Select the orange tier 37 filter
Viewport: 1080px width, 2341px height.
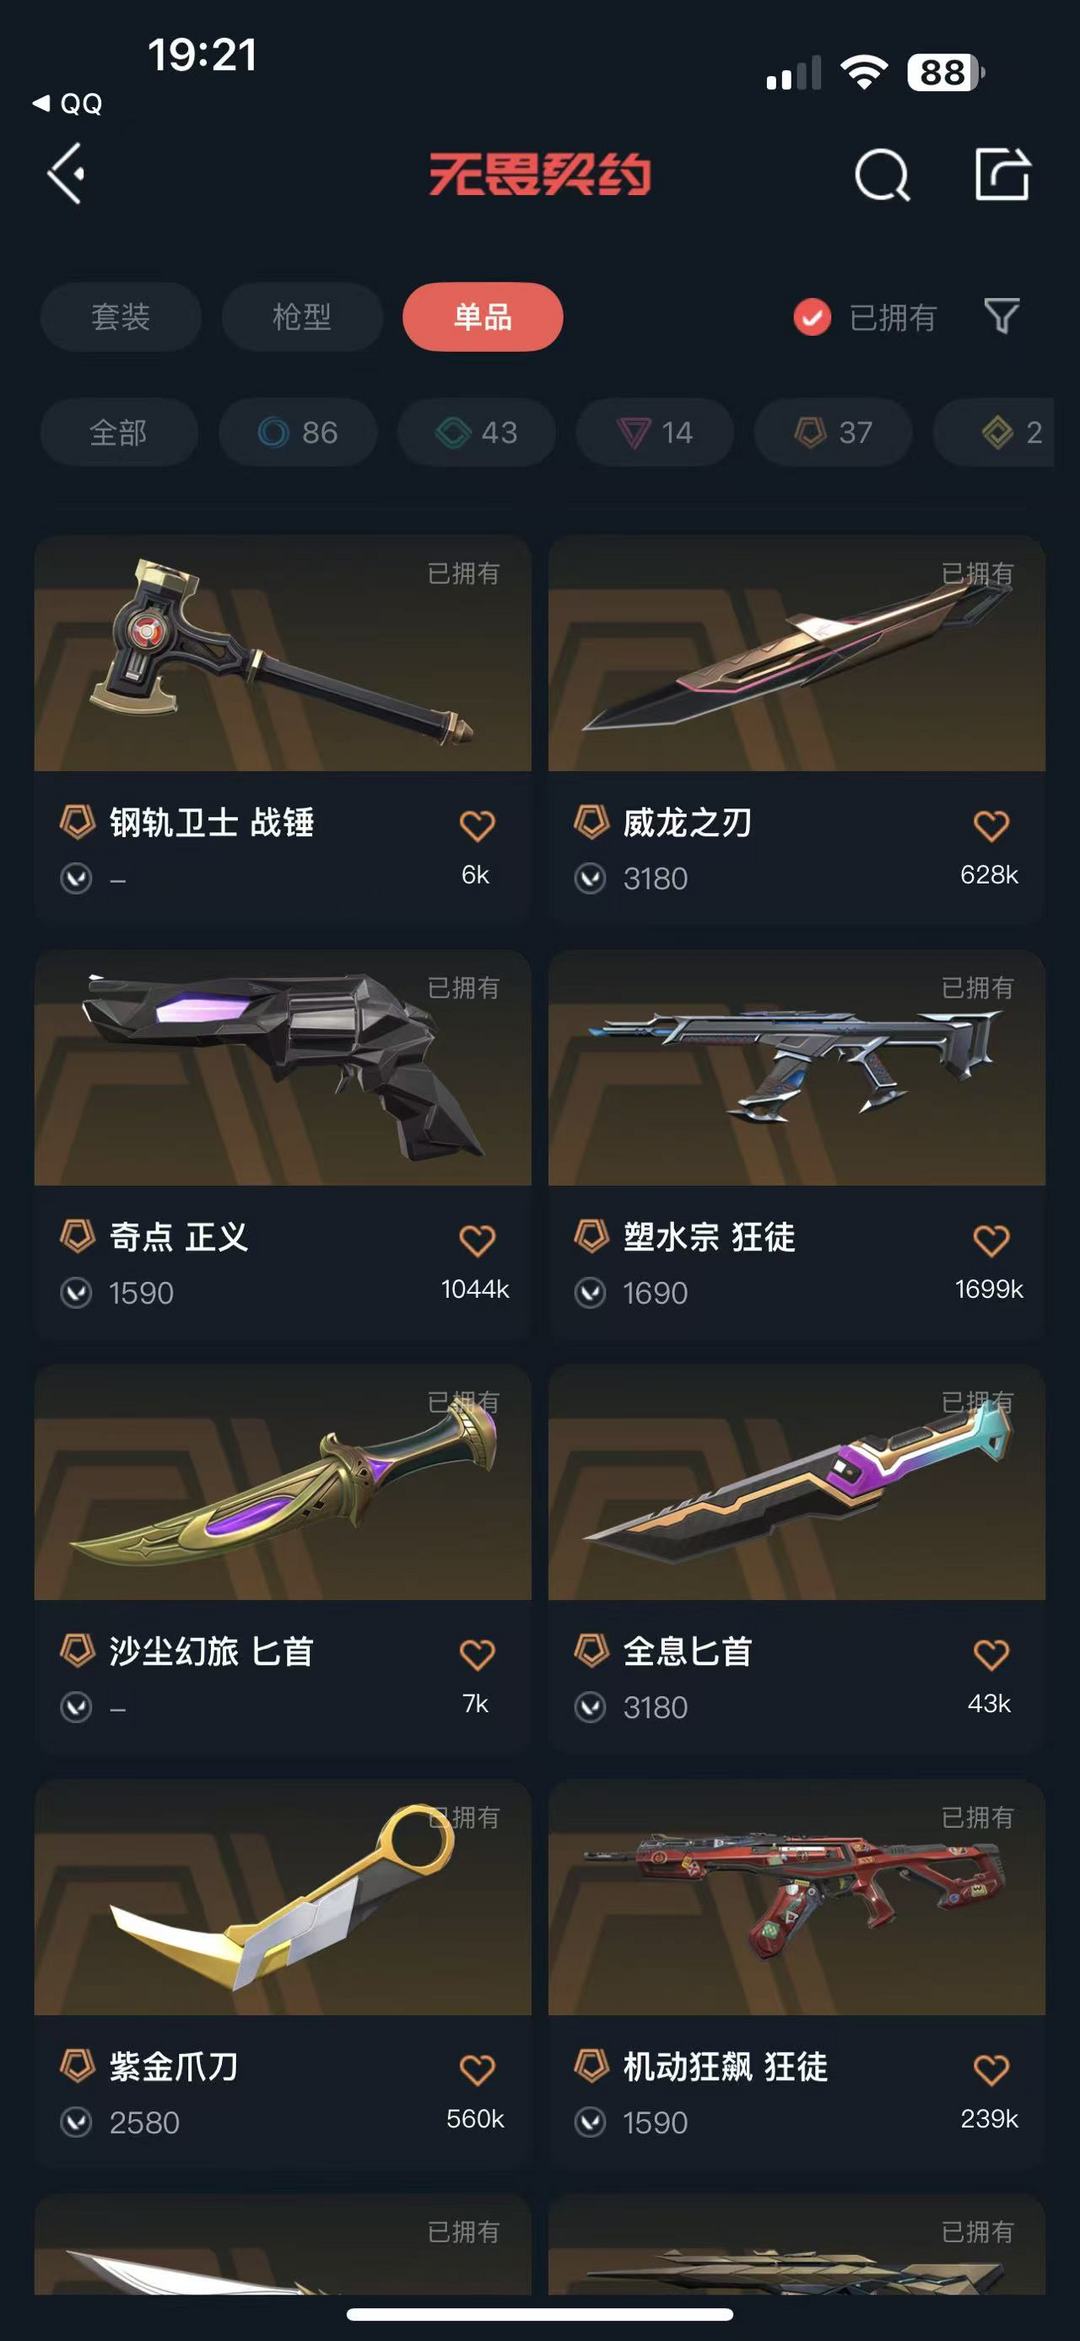tap(833, 432)
